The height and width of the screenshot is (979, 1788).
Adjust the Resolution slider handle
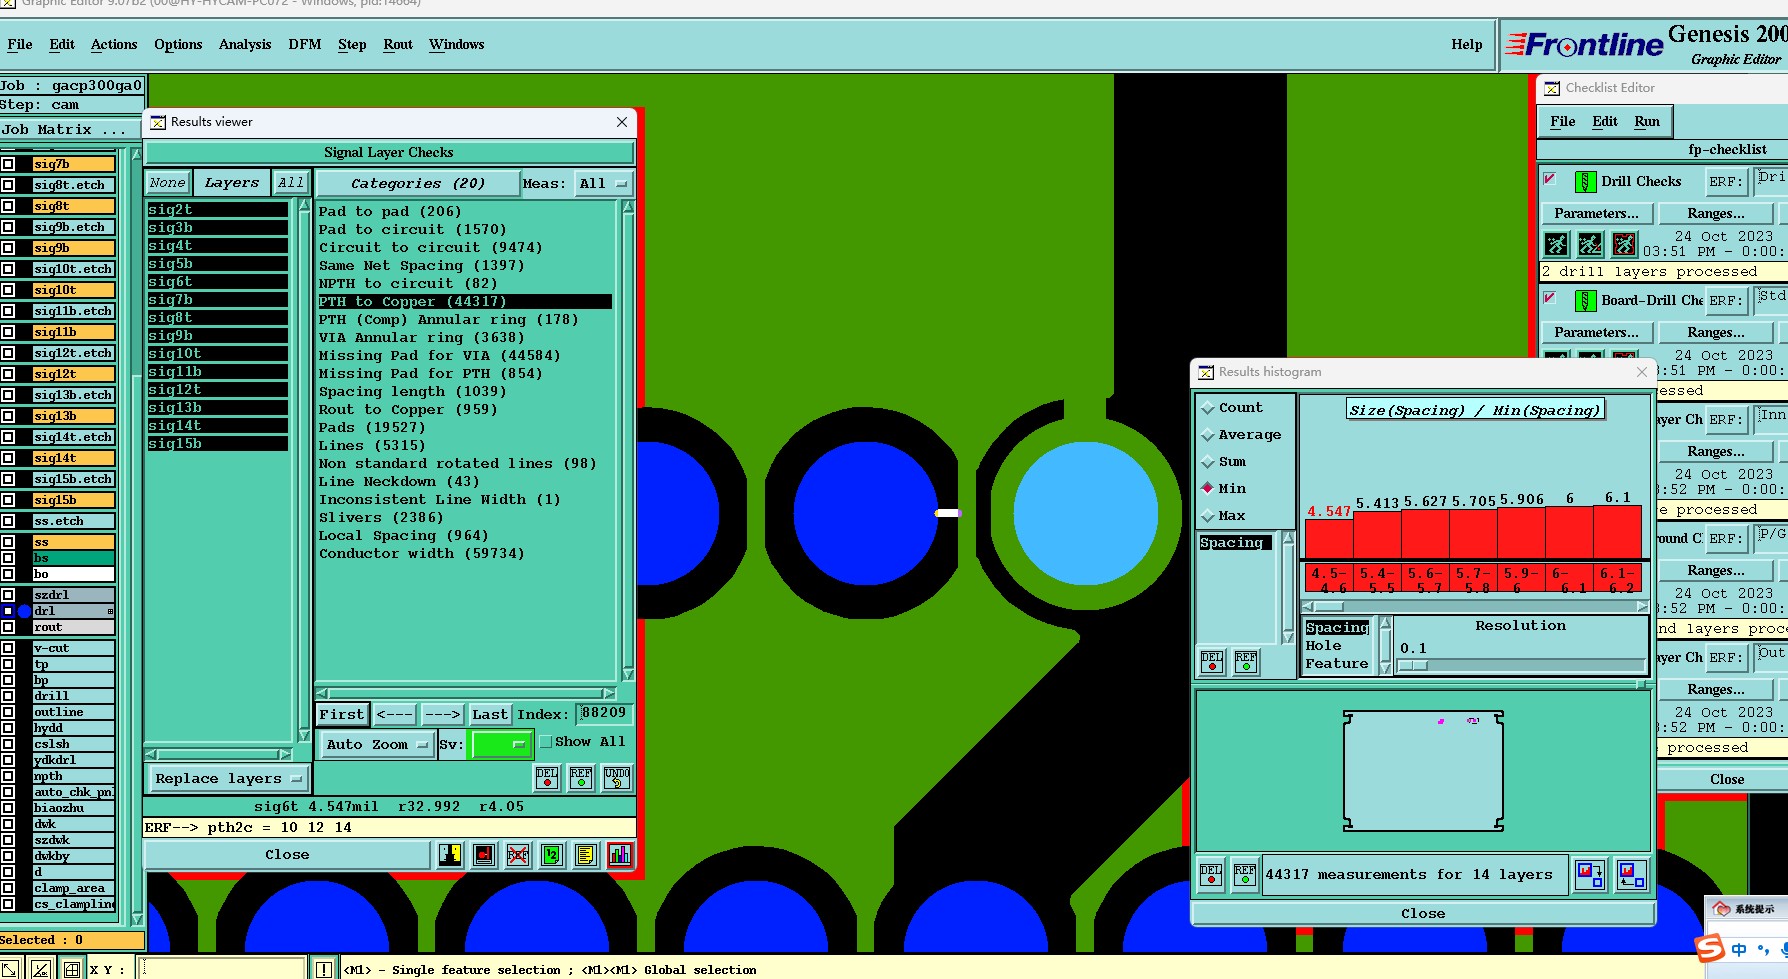(1413, 666)
